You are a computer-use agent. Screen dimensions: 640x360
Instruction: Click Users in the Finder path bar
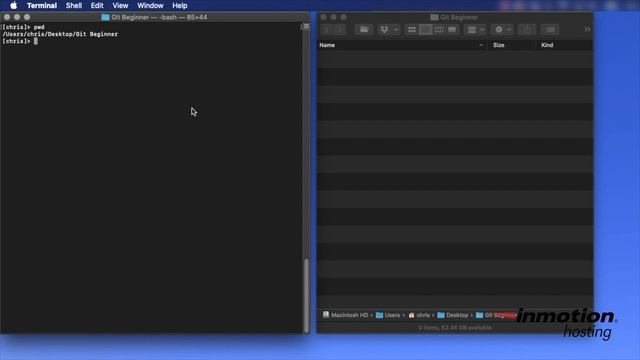(388, 315)
